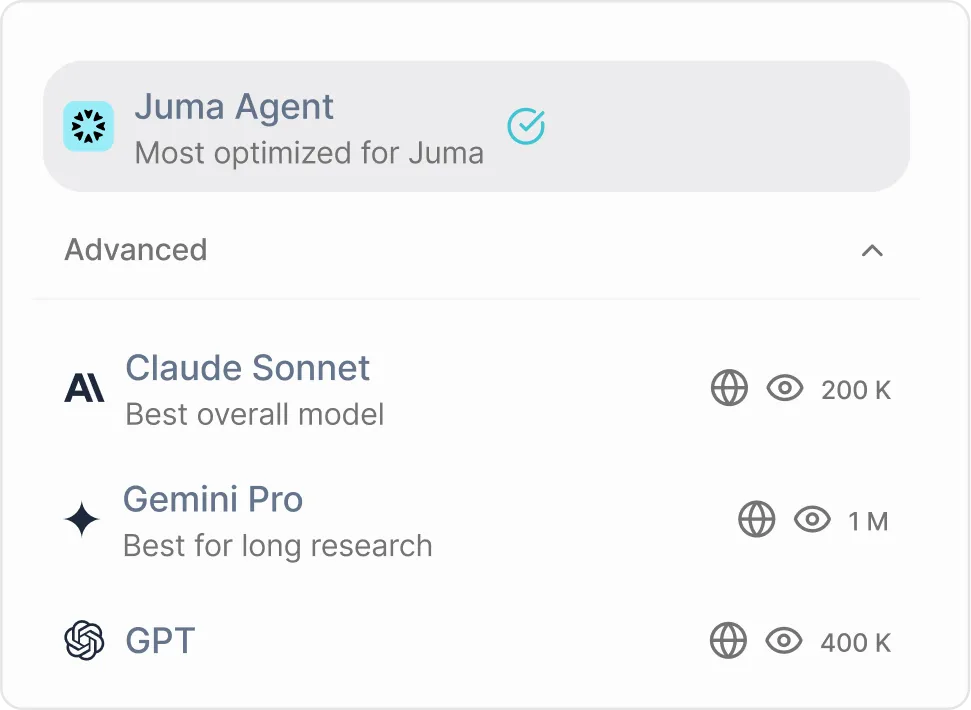This screenshot has height=710, width=971.
Task: Select Claude Sonnet from the model list
Action: (x=247, y=368)
